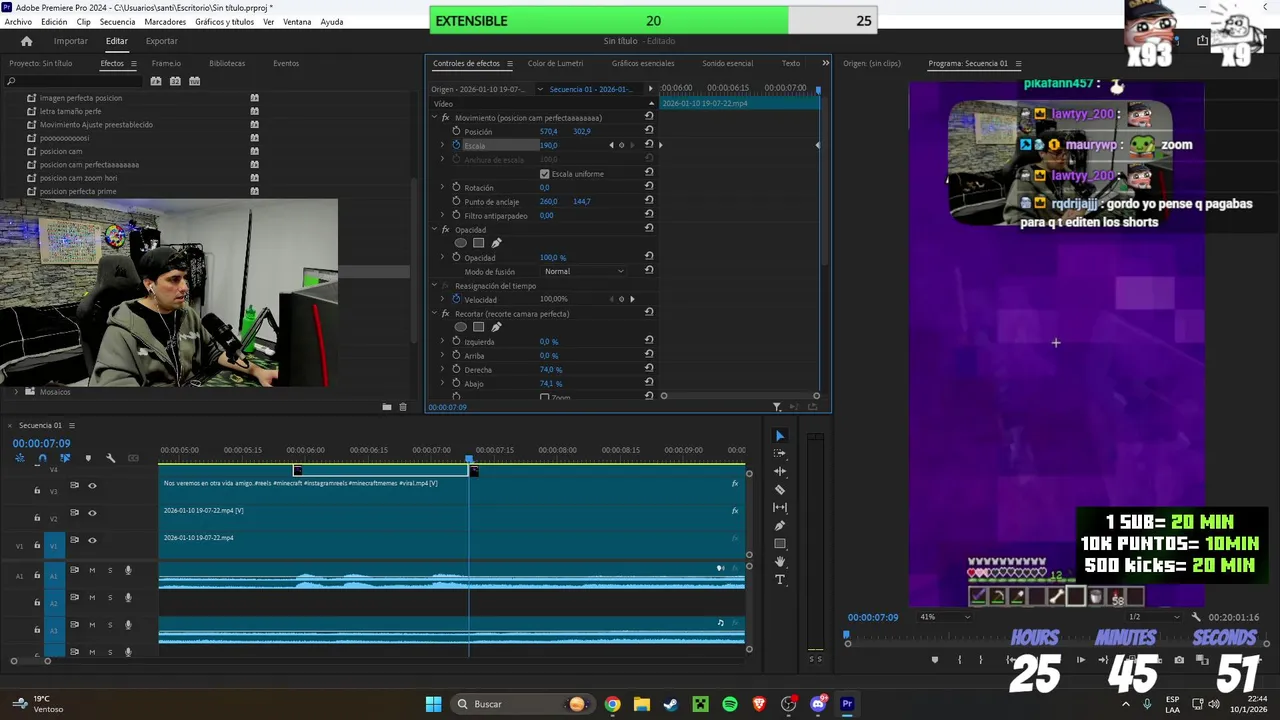Open Program monitor settings wrench
This screenshot has width=1280, height=720.
point(1195,617)
